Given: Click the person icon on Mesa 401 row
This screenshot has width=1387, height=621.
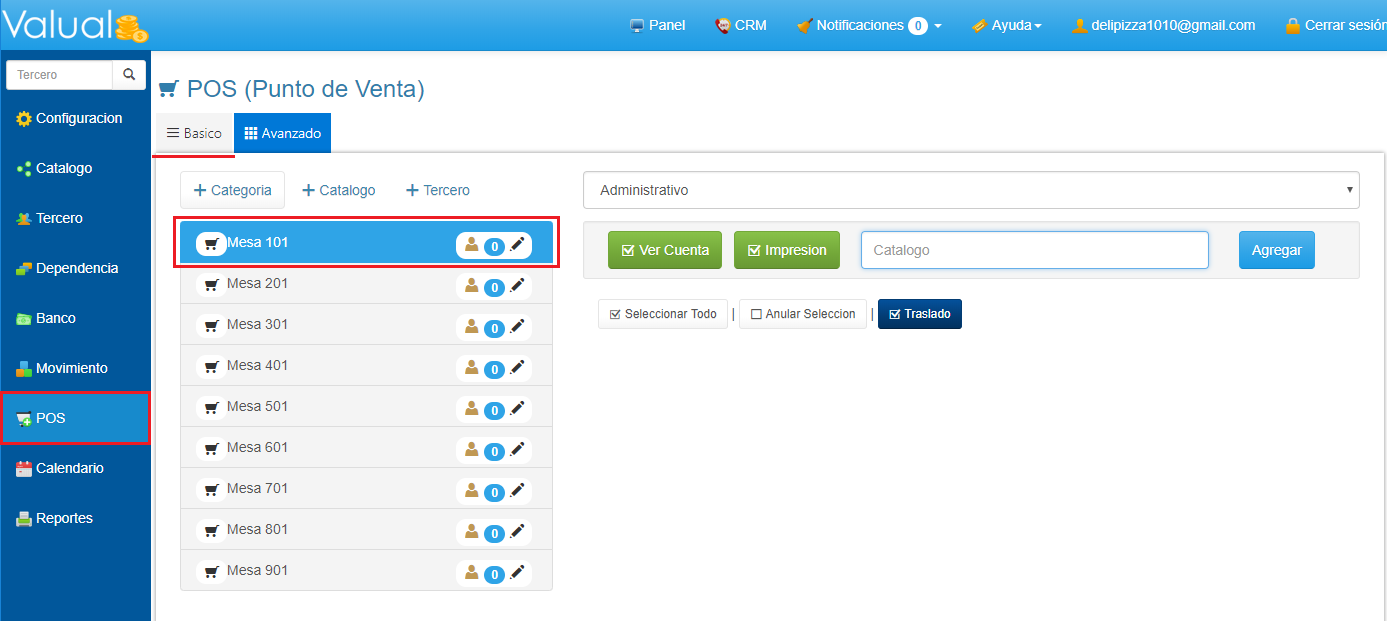Looking at the screenshot, I should point(471,368).
